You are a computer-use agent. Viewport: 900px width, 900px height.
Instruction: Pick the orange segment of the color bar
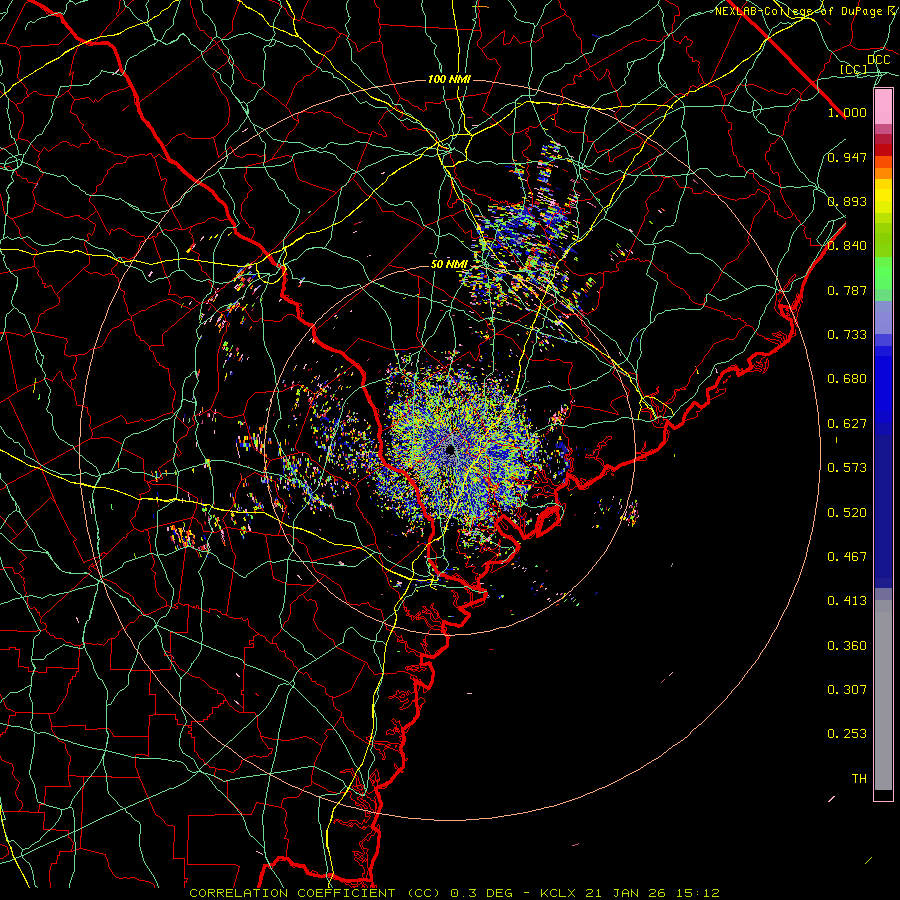coord(883,173)
